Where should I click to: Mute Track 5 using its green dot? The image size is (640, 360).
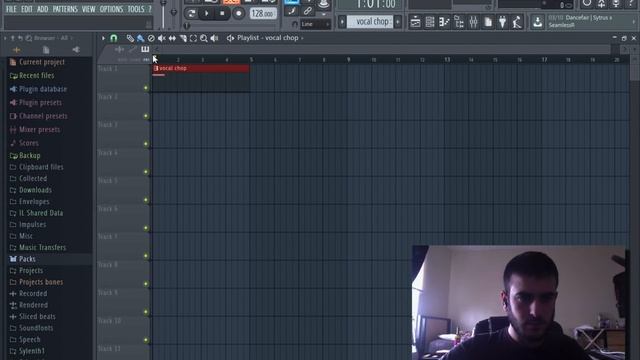tap(146, 200)
